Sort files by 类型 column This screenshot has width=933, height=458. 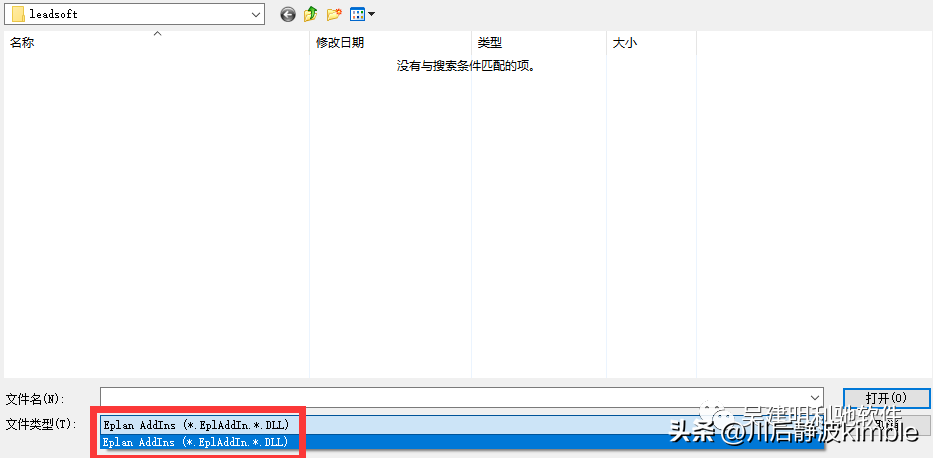point(489,43)
